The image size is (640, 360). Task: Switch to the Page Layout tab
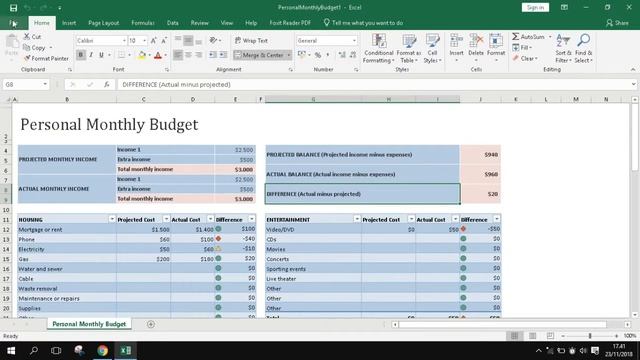pyautogui.click(x=104, y=23)
